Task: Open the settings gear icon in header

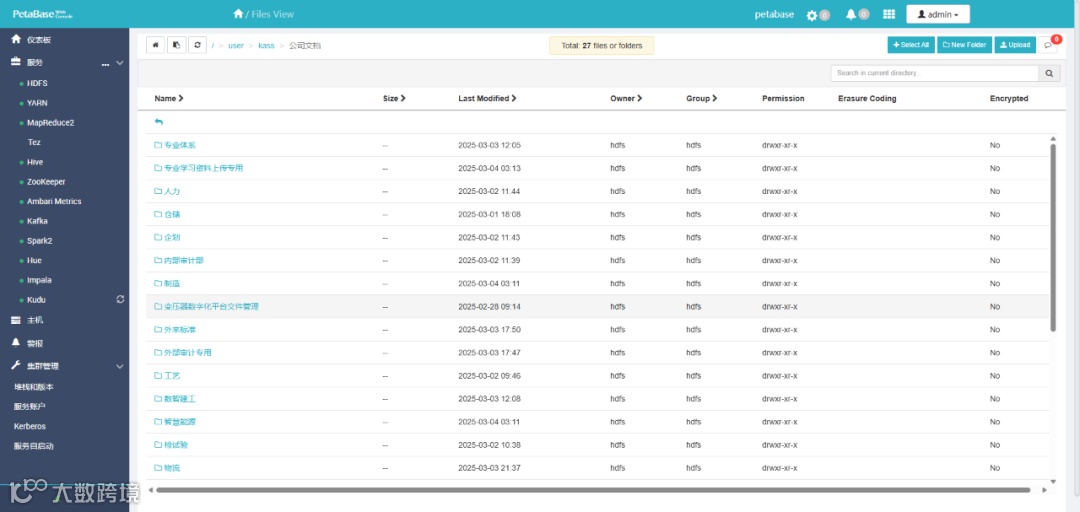Action: click(x=811, y=14)
